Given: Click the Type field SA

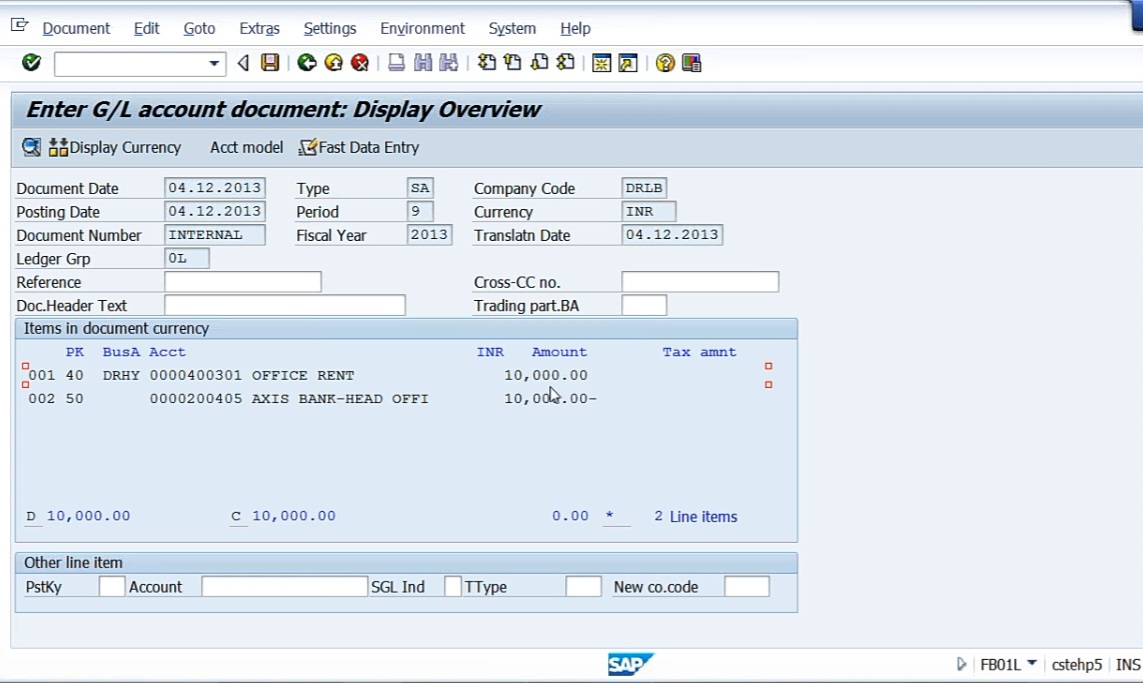Looking at the screenshot, I should pyautogui.click(x=420, y=188).
